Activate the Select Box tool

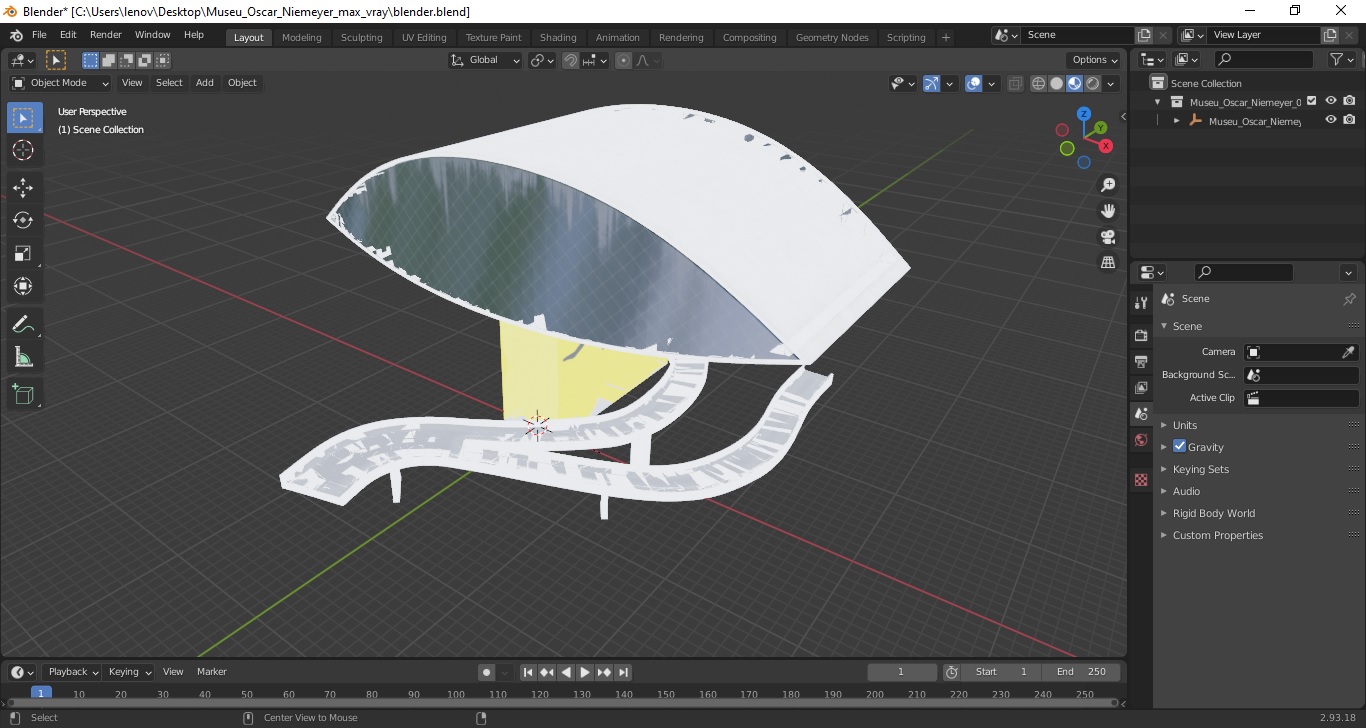(x=23, y=118)
